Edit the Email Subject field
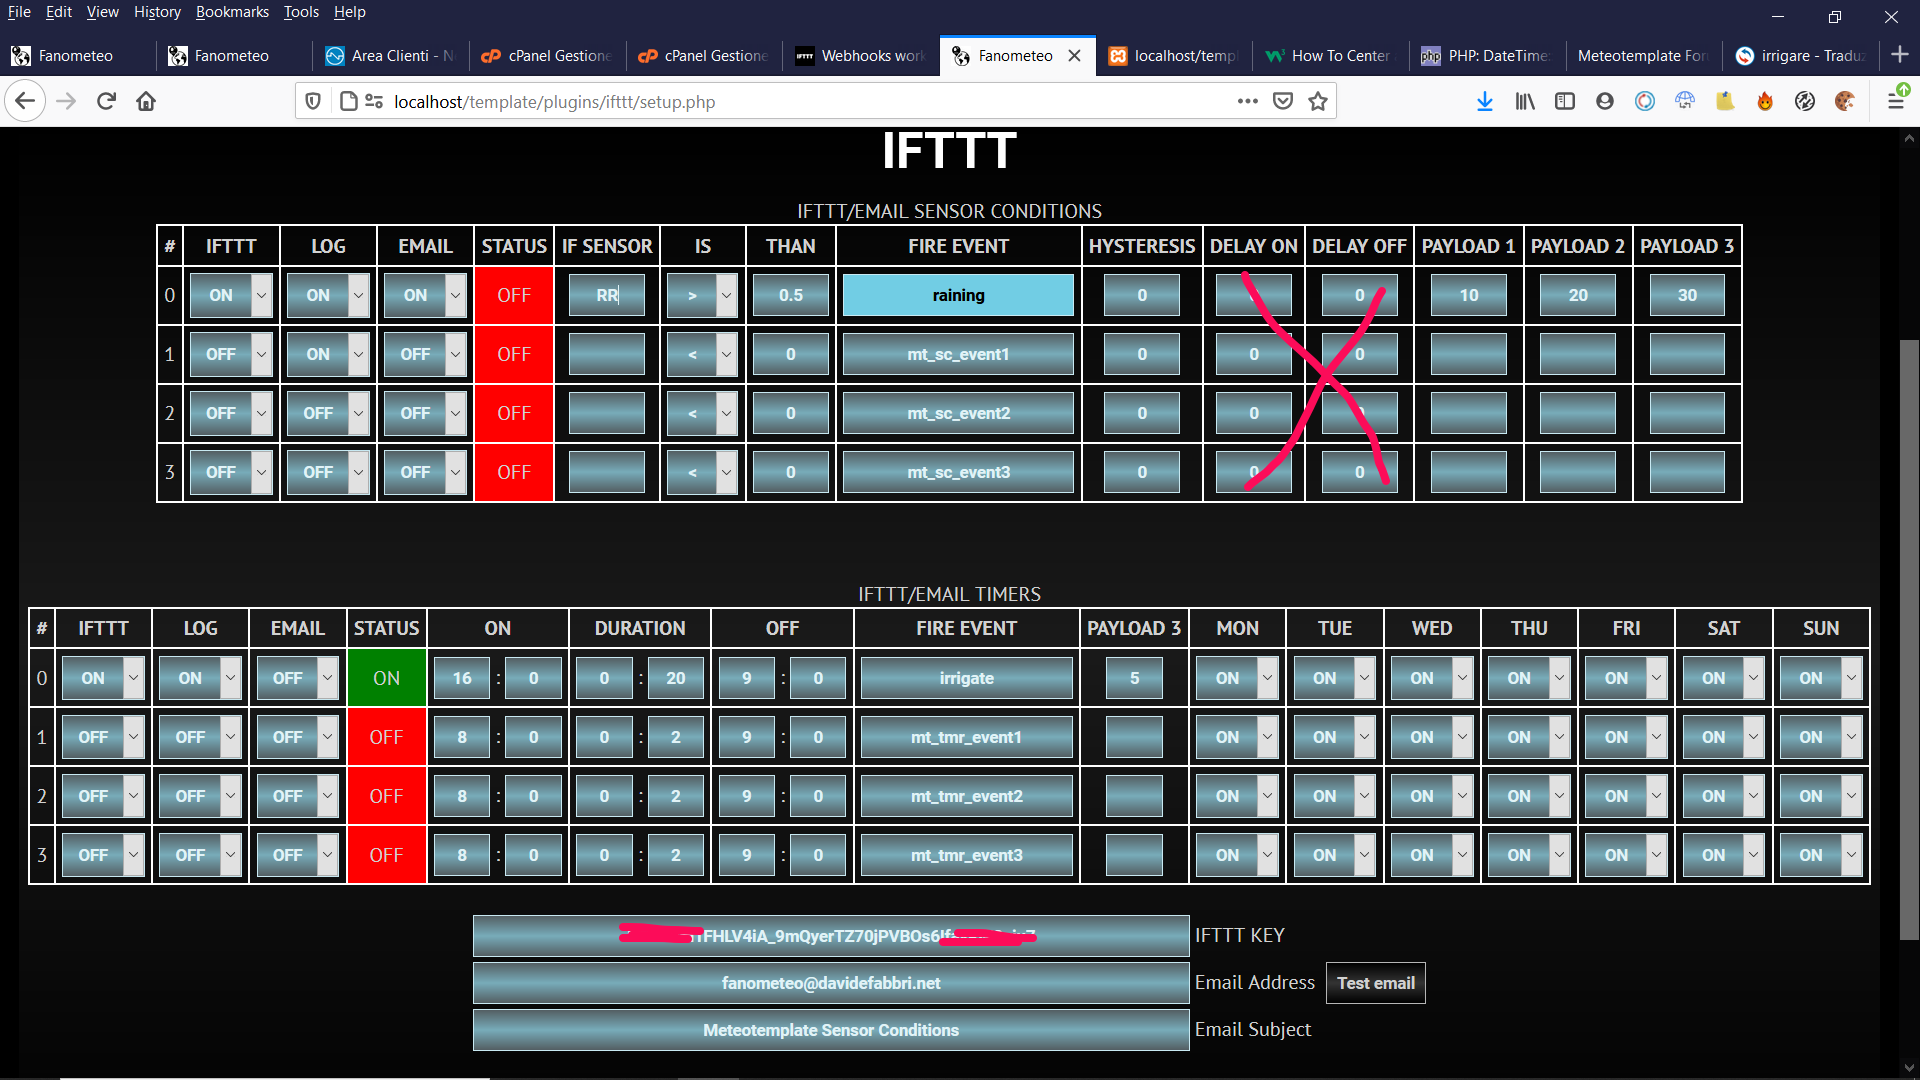 click(x=831, y=1030)
